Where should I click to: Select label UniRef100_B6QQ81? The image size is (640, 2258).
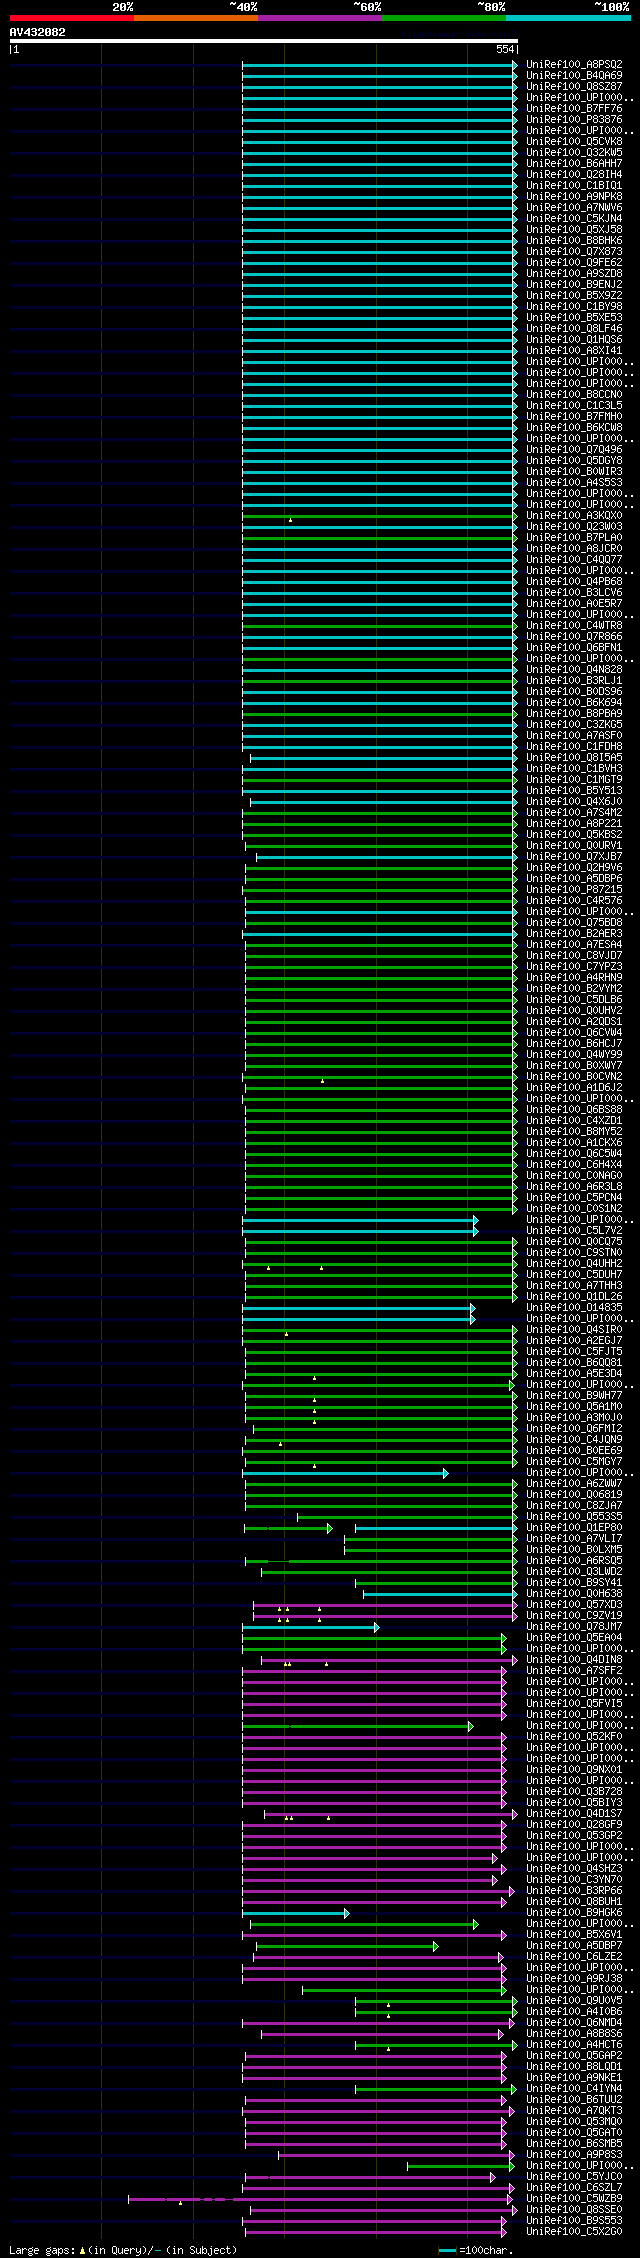pos(574,1362)
